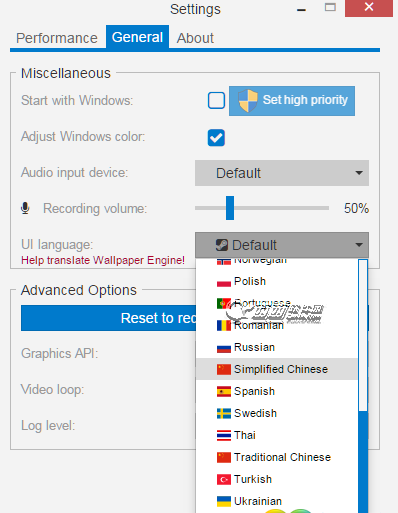398x513 pixels.
Task: Click the shield icon on Set high priority
Action: tap(248, 100)
